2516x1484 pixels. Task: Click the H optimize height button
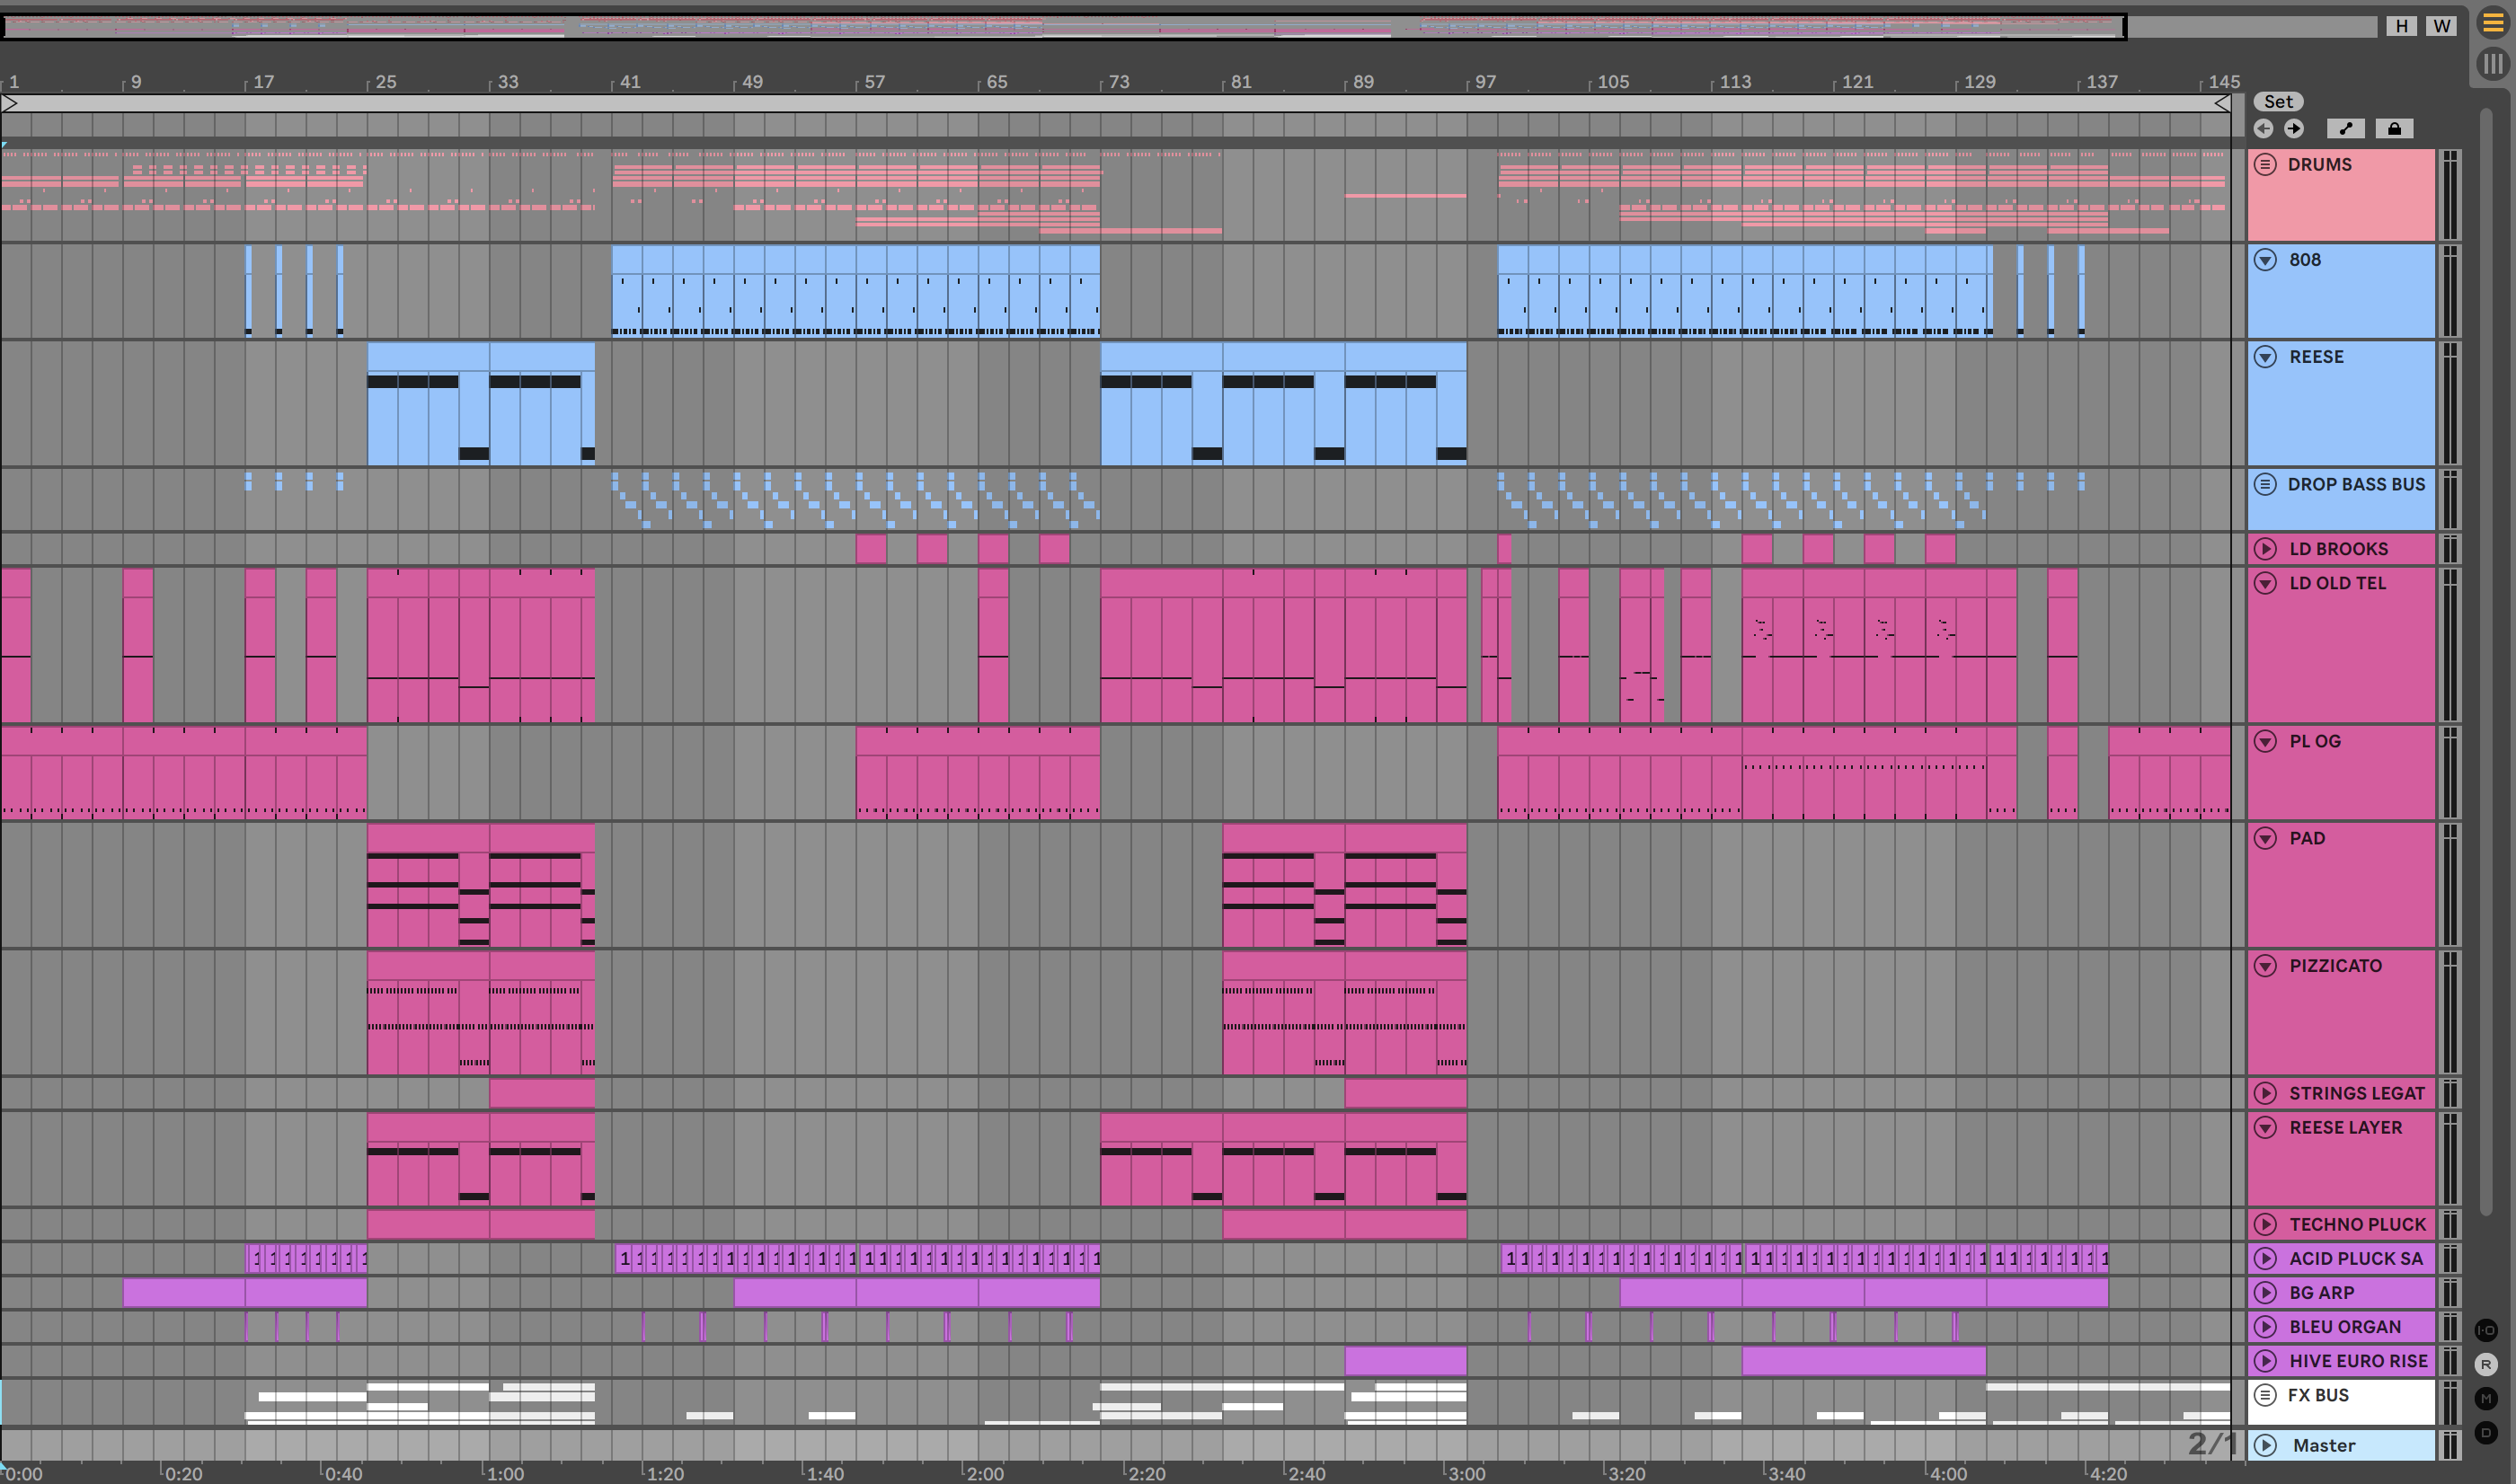click(2401, 26)
